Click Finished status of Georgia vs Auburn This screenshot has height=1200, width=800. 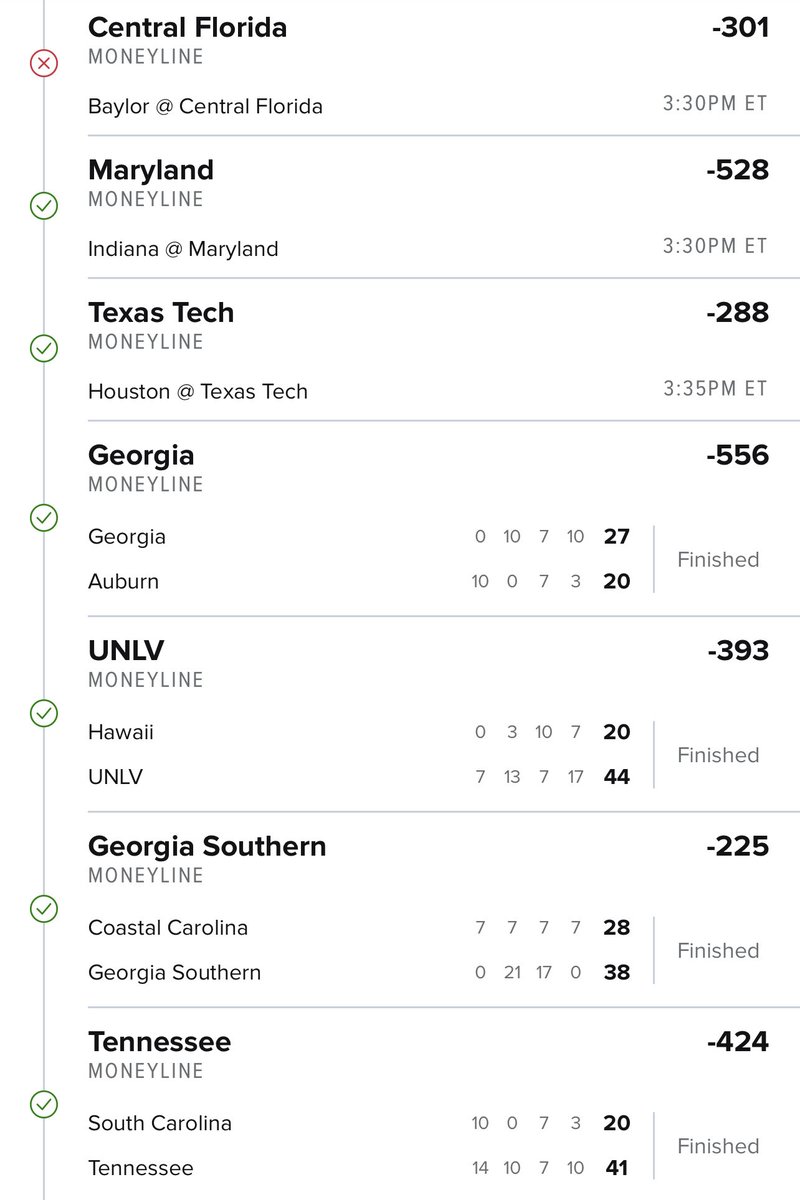click(718, 559)
